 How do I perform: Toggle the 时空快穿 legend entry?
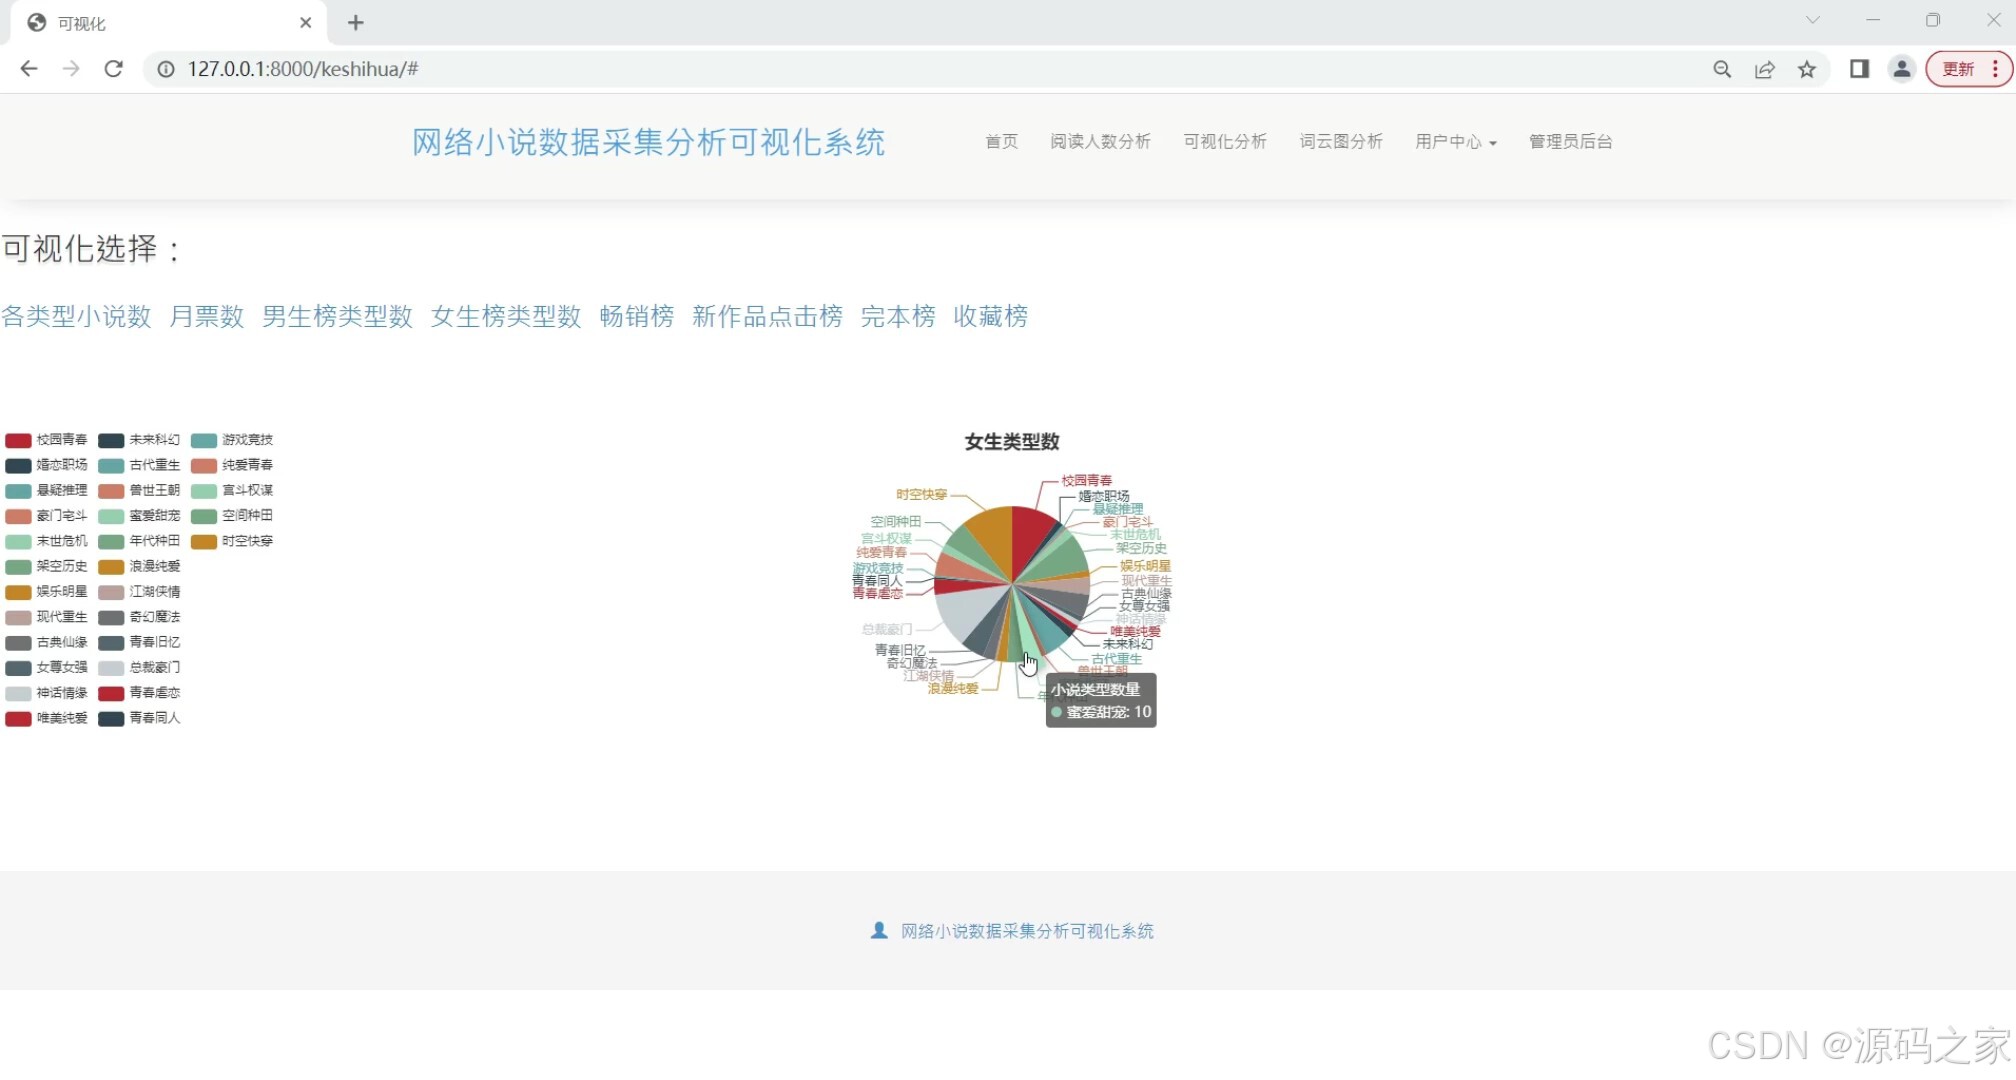232,541
